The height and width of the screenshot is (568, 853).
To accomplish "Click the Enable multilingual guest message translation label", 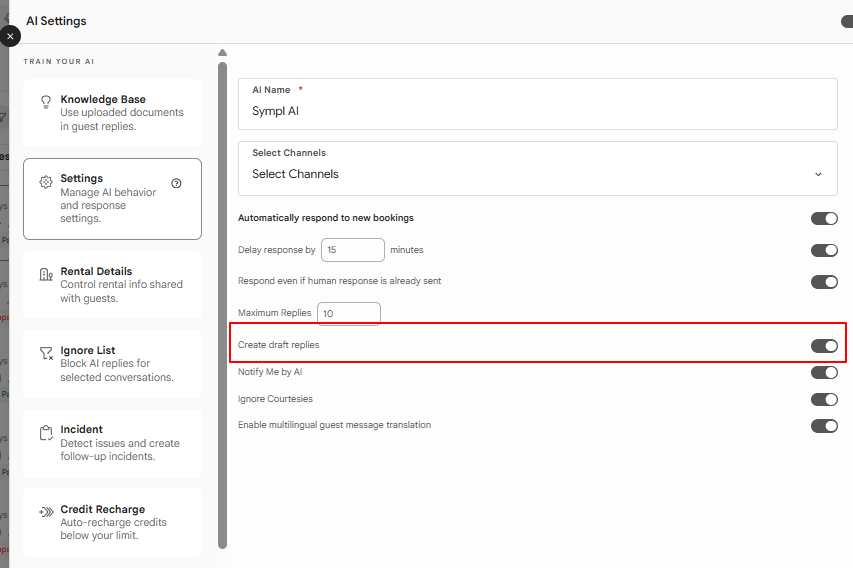I will point(335,425).
